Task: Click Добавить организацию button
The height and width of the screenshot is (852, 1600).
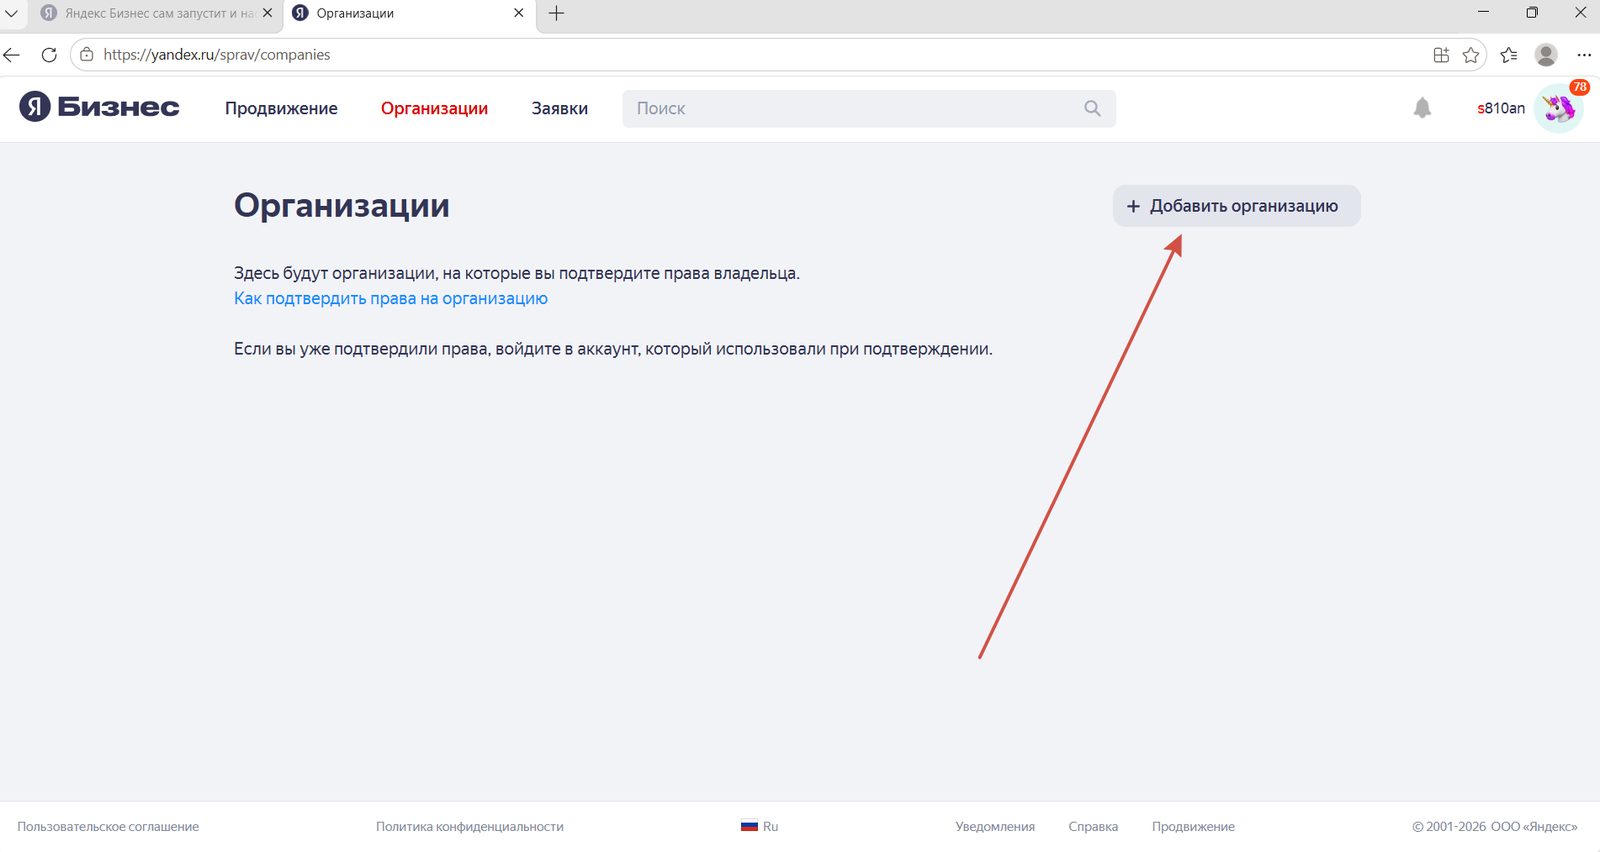Action: pyautogui.click(x=1236, y=206)
